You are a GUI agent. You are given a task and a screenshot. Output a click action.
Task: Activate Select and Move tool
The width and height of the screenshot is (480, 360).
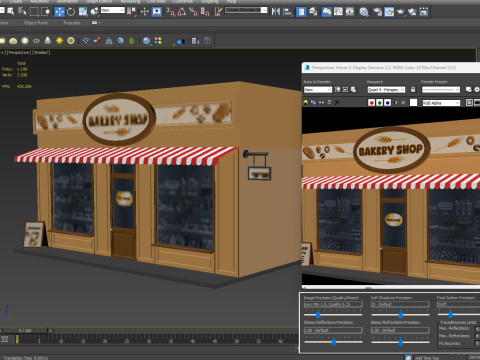click(59, 12)
